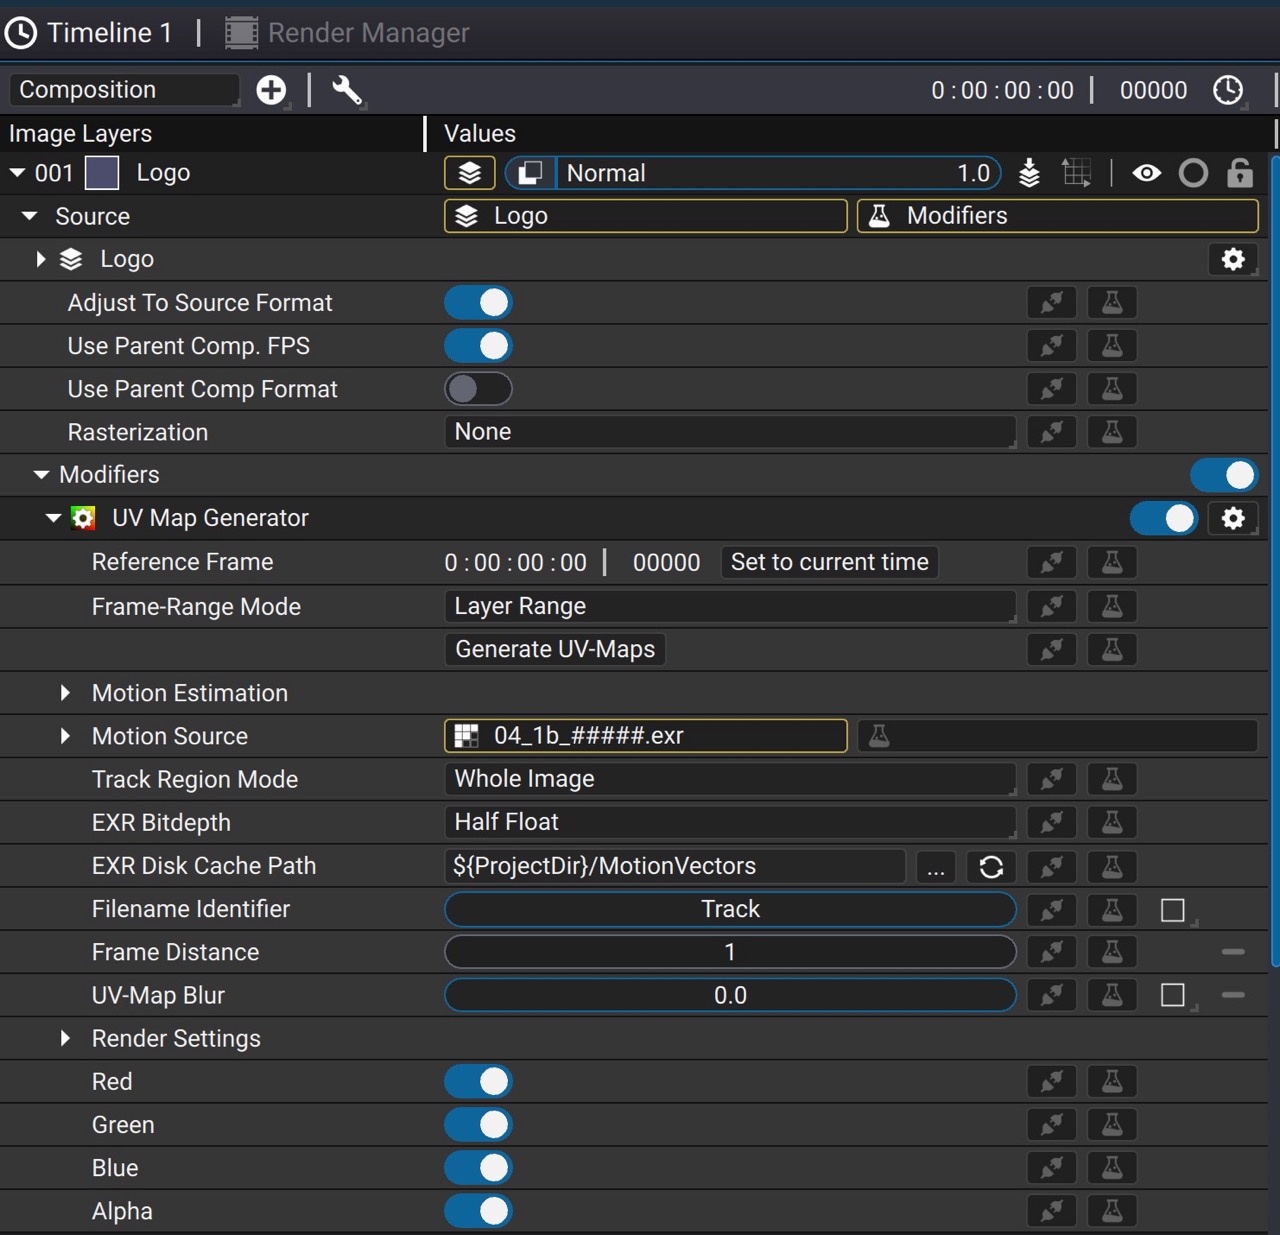Click animation pin icon for Adjust To Source Format
The width and height of the screenshot is (1280, 1235).
pos(1052,302)
